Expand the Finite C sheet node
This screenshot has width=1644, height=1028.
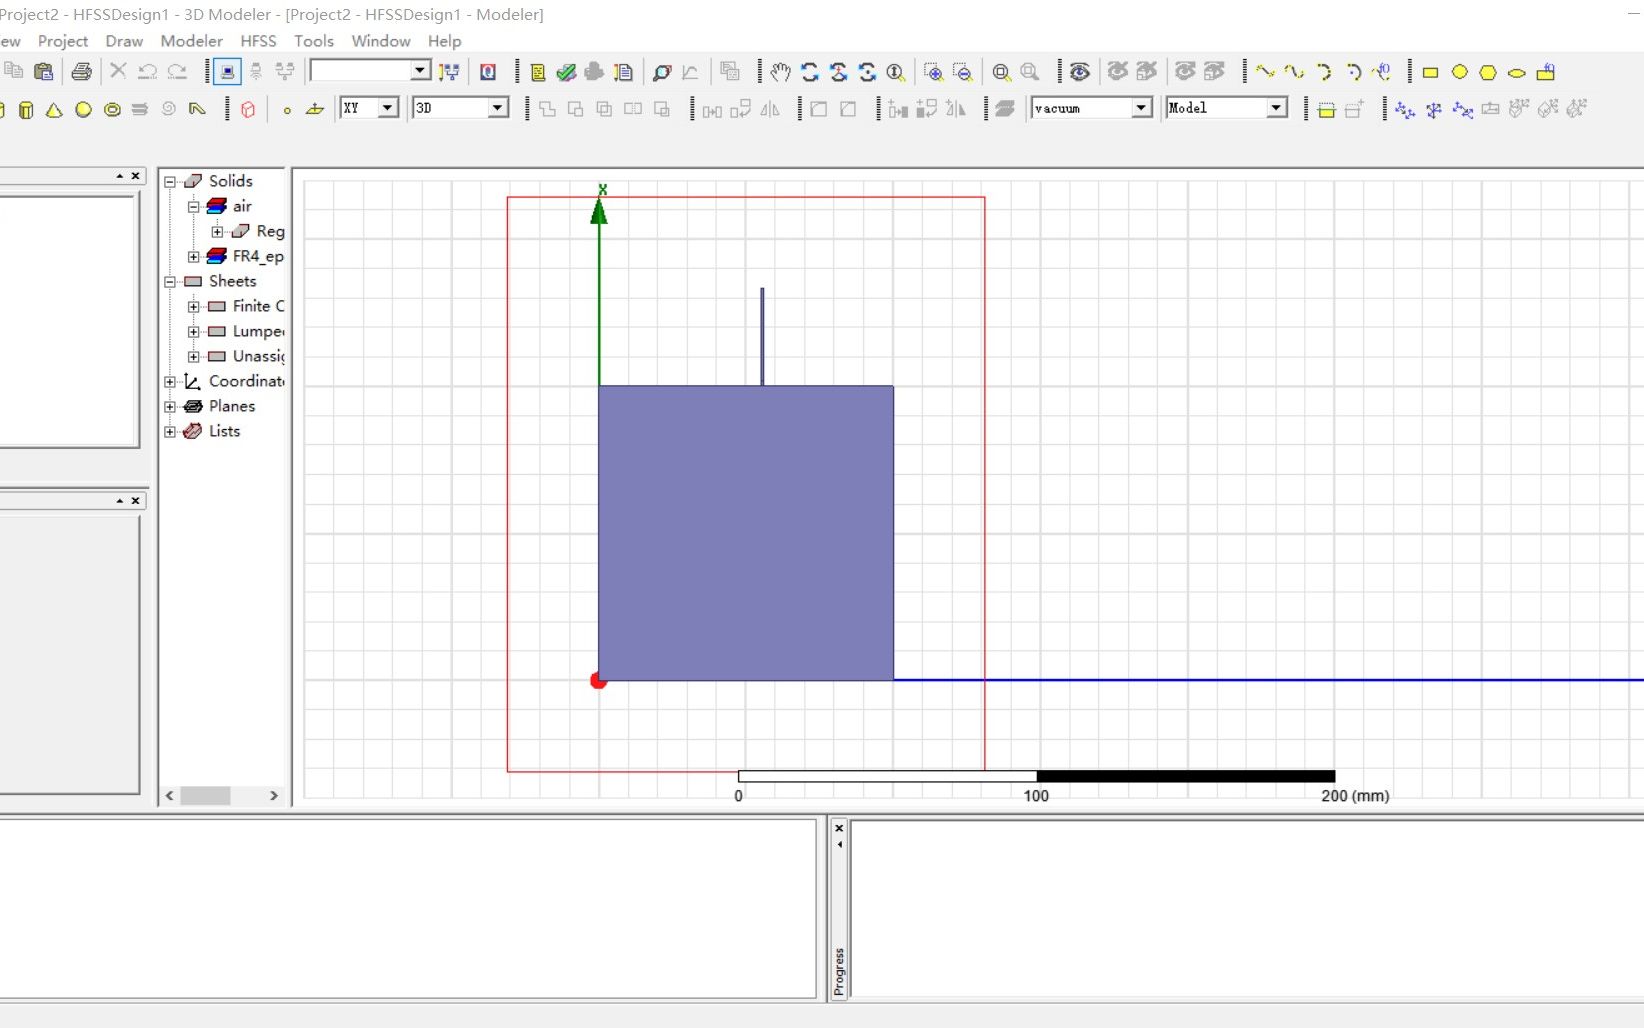[x=194, y=307]
